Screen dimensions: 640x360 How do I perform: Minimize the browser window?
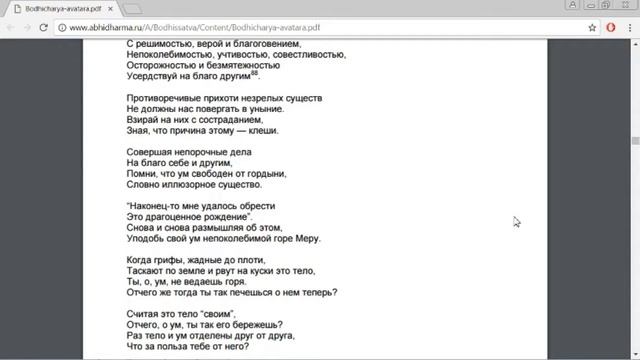point(591,5)
